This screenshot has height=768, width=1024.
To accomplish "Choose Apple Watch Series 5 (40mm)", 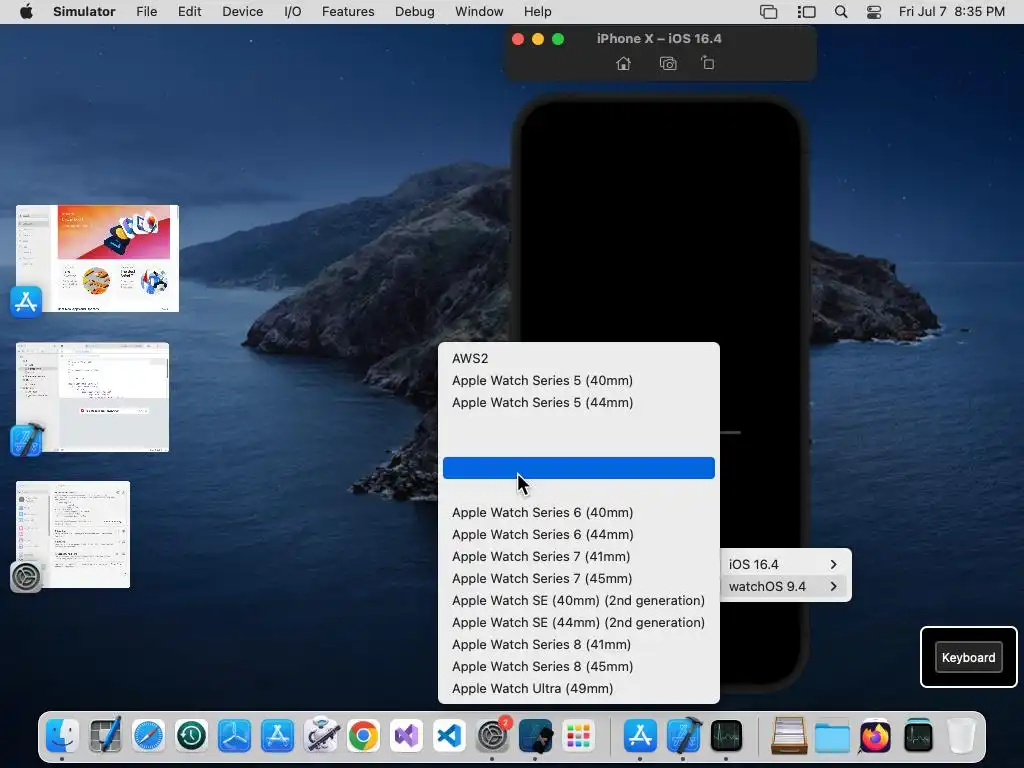I will (579, 381).
